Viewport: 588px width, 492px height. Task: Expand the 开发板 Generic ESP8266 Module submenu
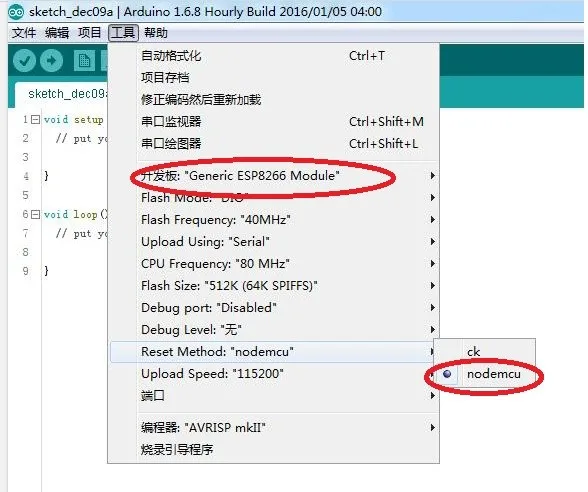(274, 176)
